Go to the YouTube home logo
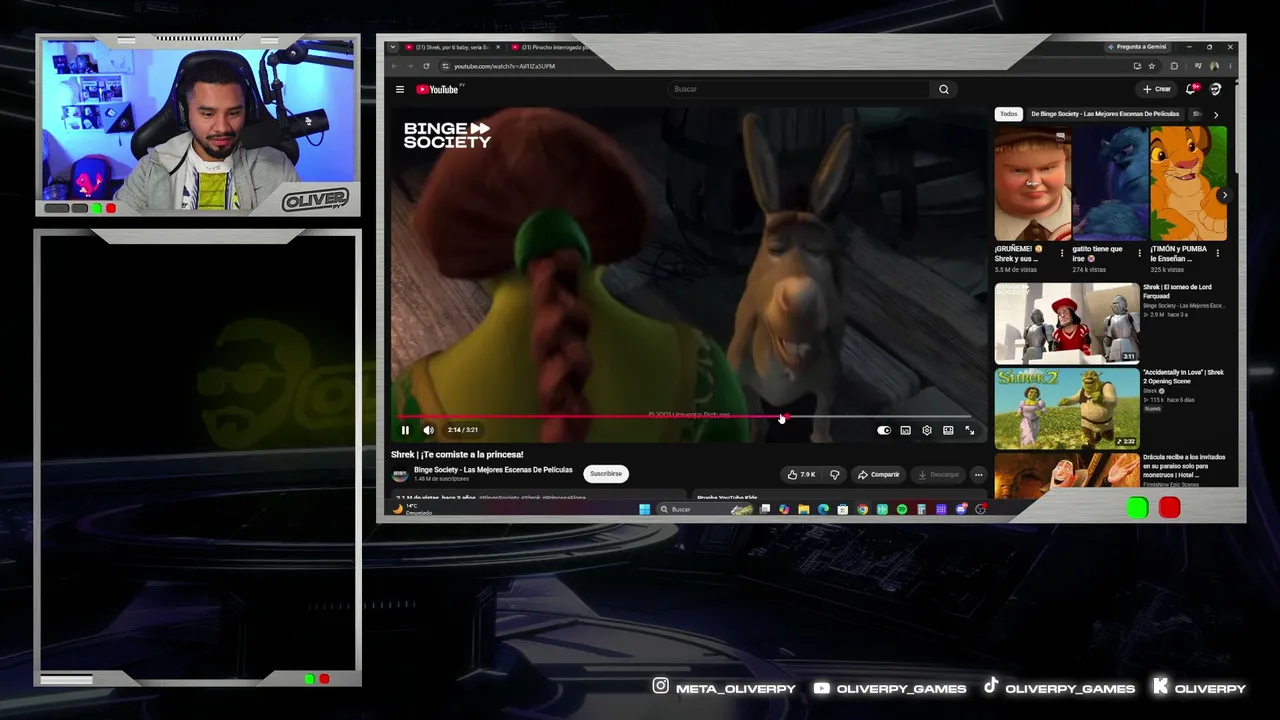This screenshot has width=1280, height=720. click(437, 89)
